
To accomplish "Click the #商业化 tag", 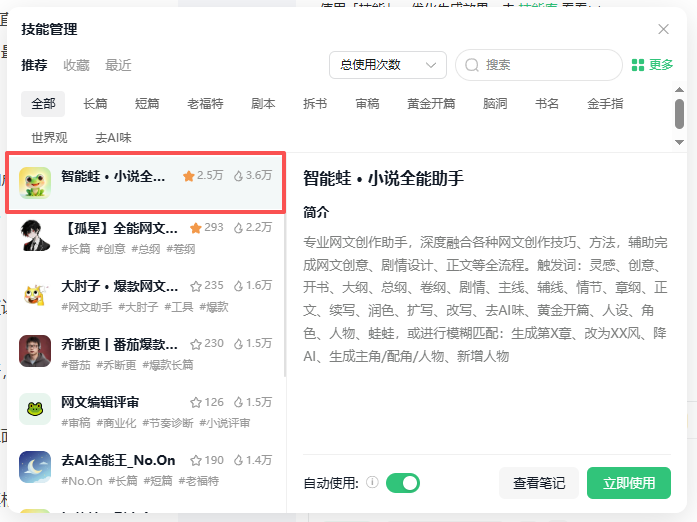I will click(x=116, y=423).
